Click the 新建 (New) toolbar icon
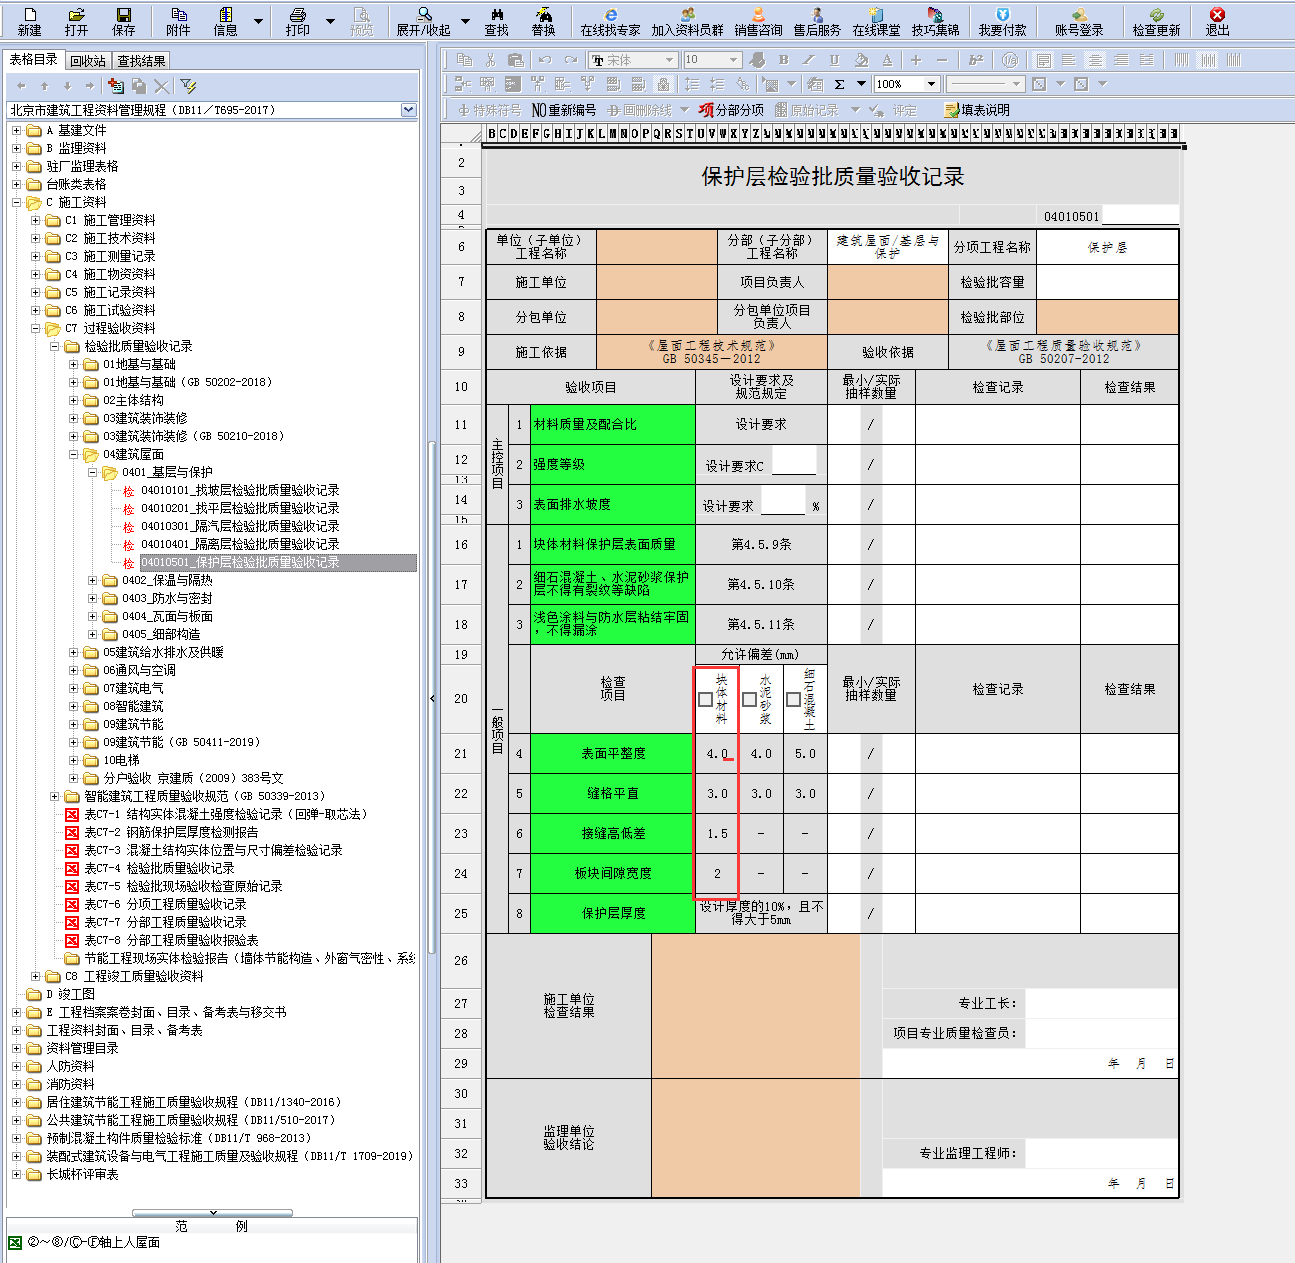 (30, 21)
